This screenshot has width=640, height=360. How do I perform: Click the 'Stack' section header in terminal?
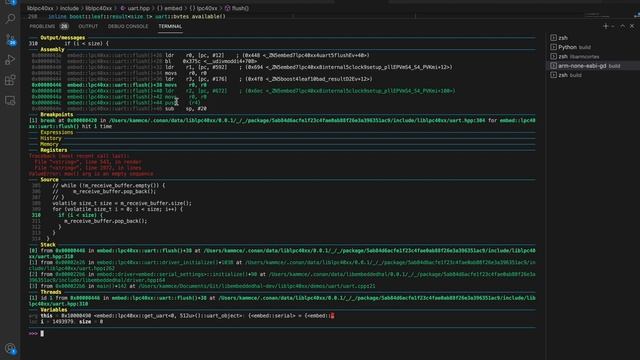48,245
